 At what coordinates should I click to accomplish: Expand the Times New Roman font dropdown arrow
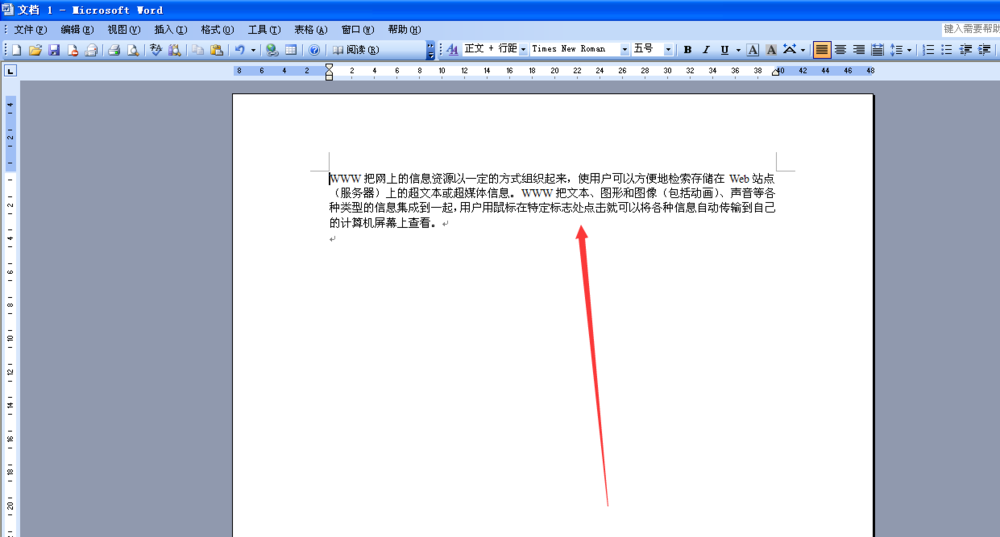(624, 50)
